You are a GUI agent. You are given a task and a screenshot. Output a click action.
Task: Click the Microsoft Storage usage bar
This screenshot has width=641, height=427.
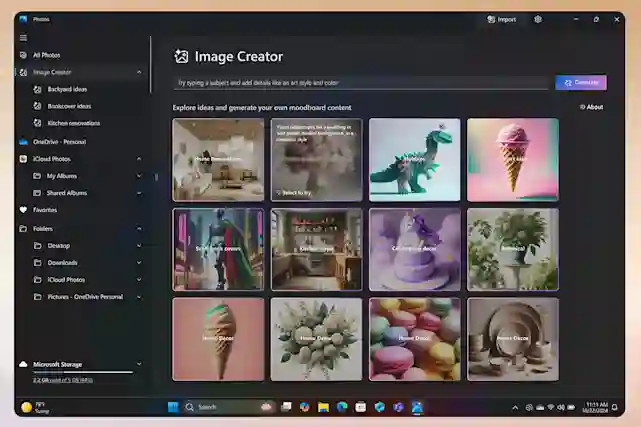point(83,372)
